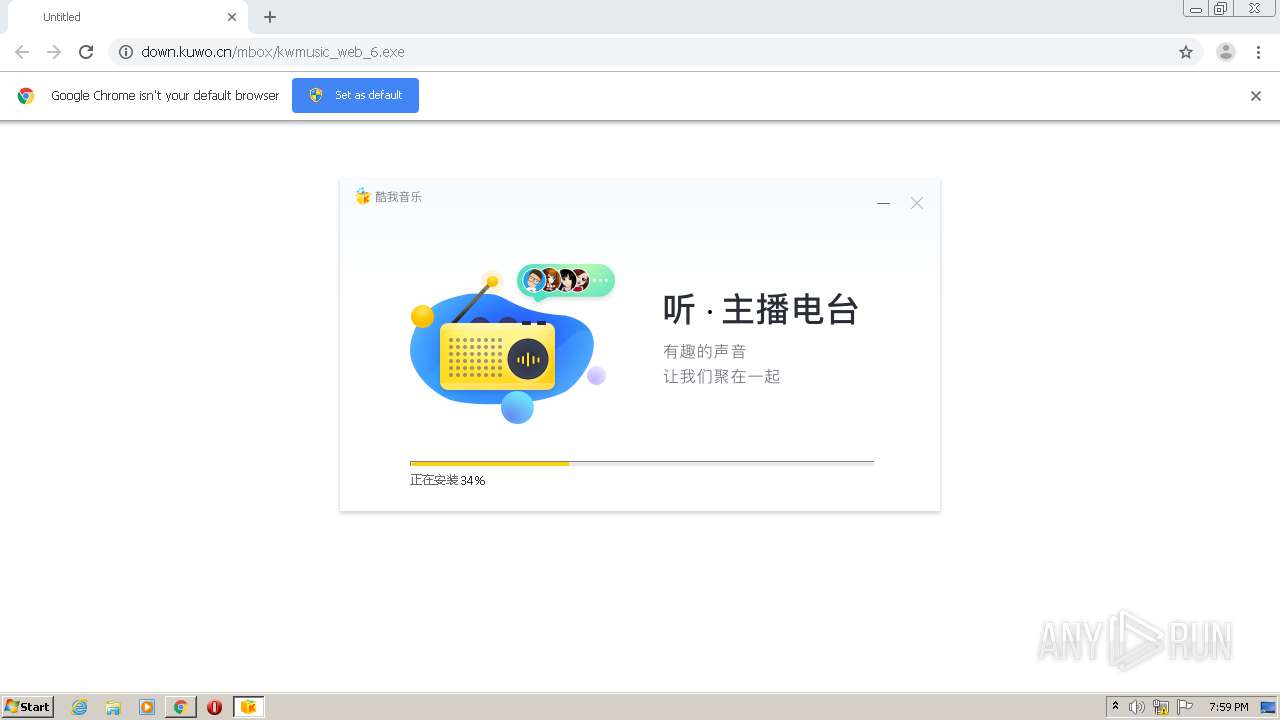
Task: Click the 让我们聚在一起 text line
Action: 722,377
